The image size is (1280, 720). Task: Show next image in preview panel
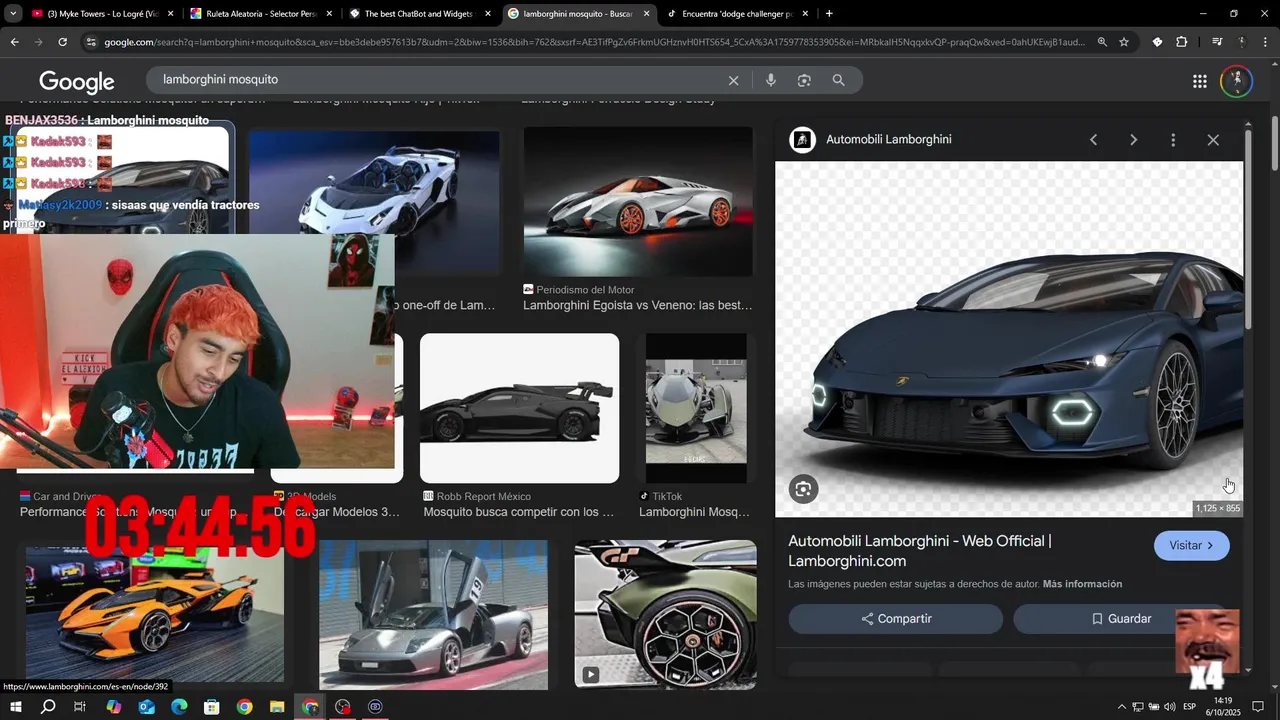coord(1133,140)
